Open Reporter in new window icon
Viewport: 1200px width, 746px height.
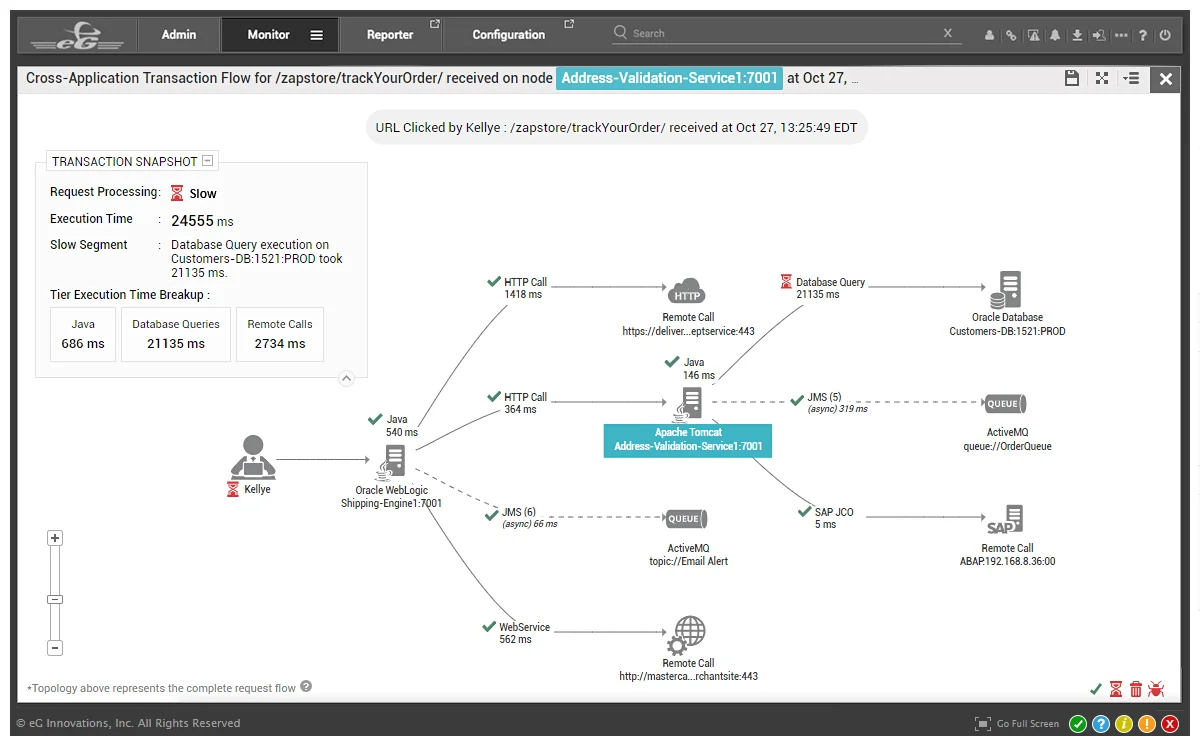tap(434, 23)
